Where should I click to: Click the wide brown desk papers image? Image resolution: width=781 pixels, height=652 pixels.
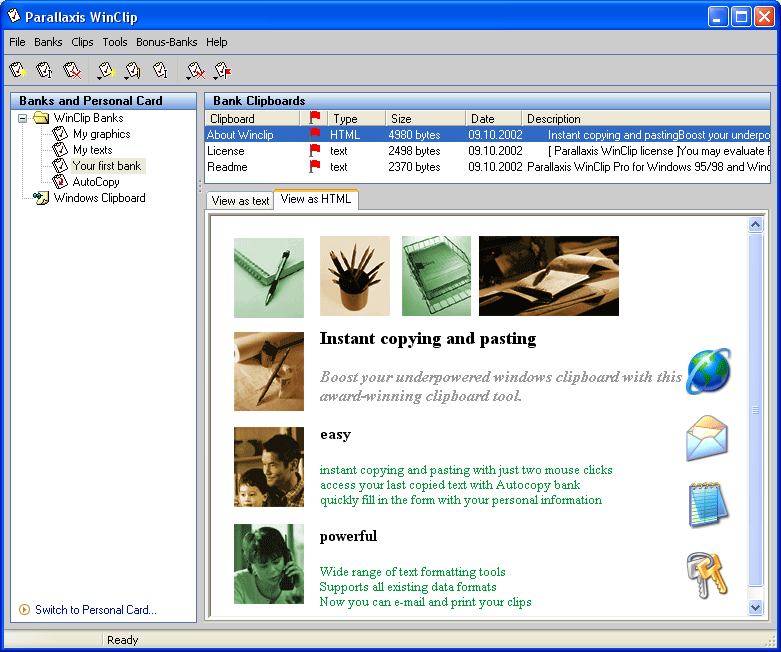(549, 276)
